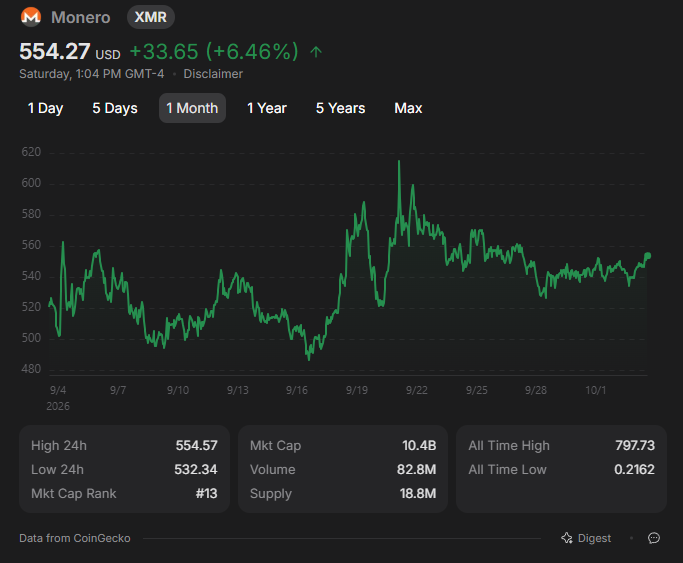Image resolution: width=683 pixels, height=563 pixels.
Task: Click the Volume value 82.8M
Action: click(416, 469)
